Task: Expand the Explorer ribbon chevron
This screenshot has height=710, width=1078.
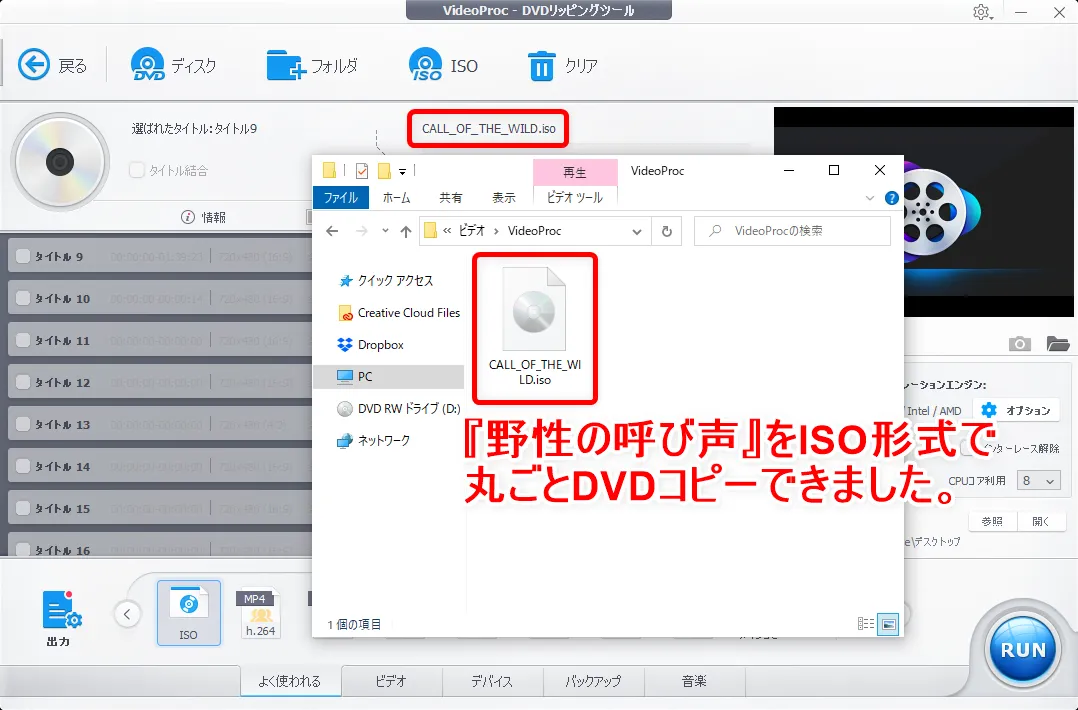Action: click(x=870, y=198)
